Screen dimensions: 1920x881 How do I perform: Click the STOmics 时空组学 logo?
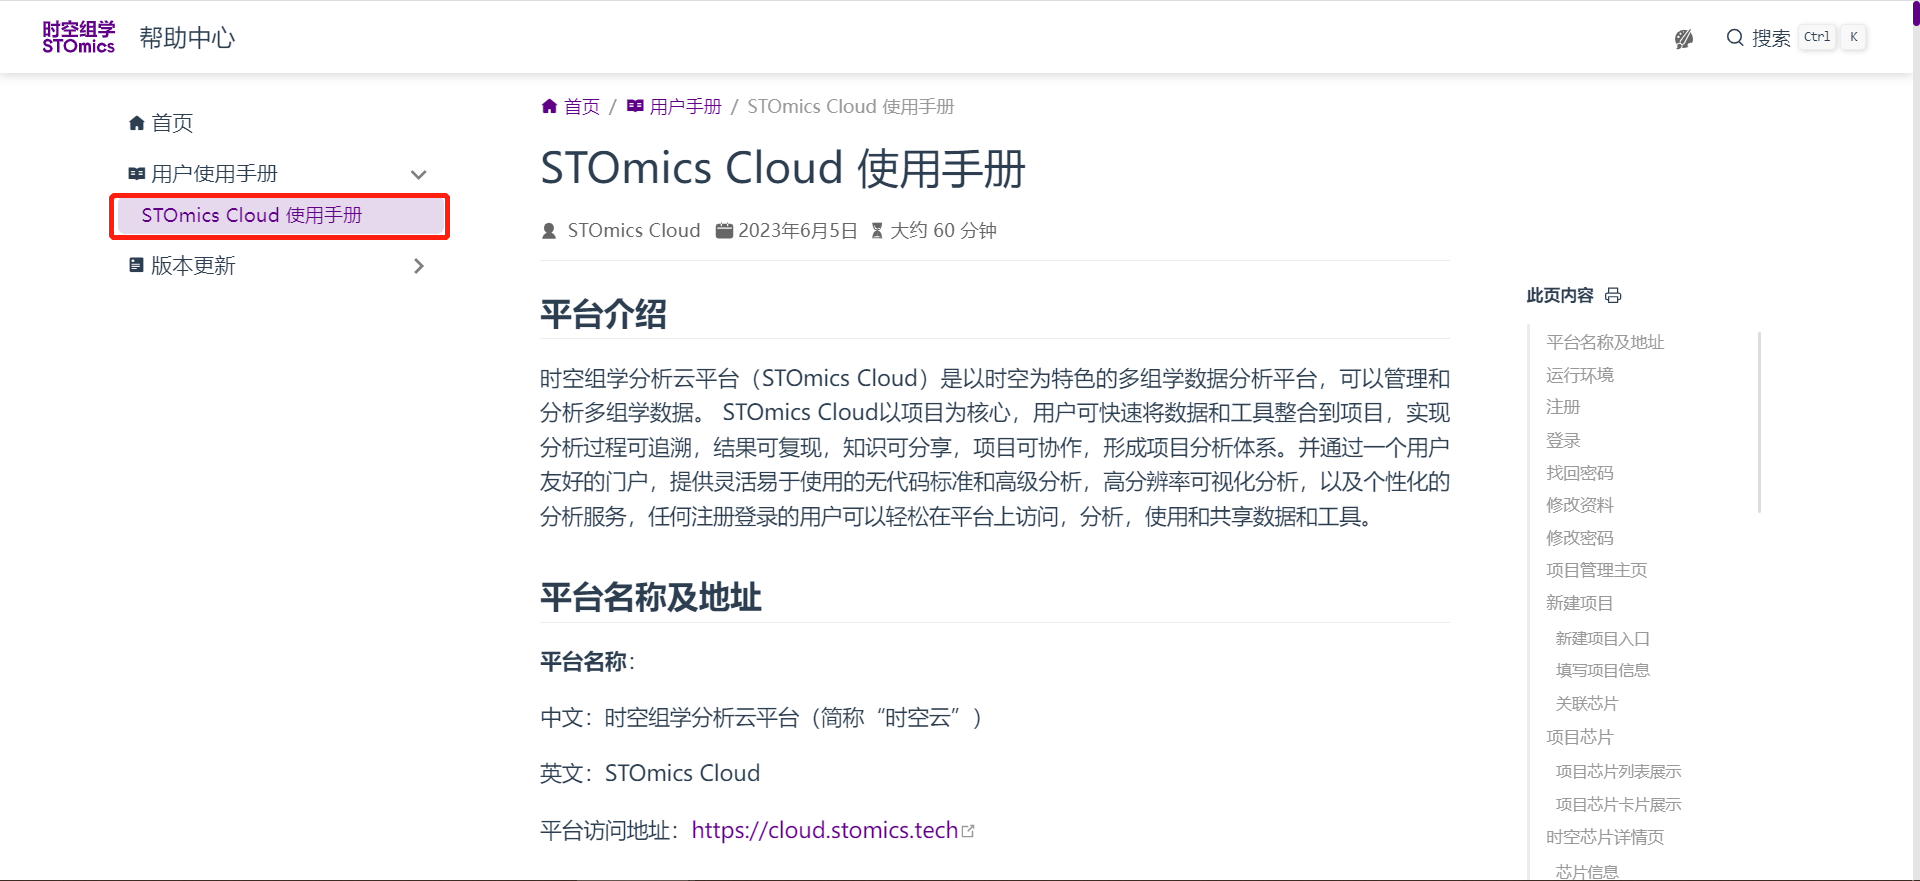click(78, 37)
